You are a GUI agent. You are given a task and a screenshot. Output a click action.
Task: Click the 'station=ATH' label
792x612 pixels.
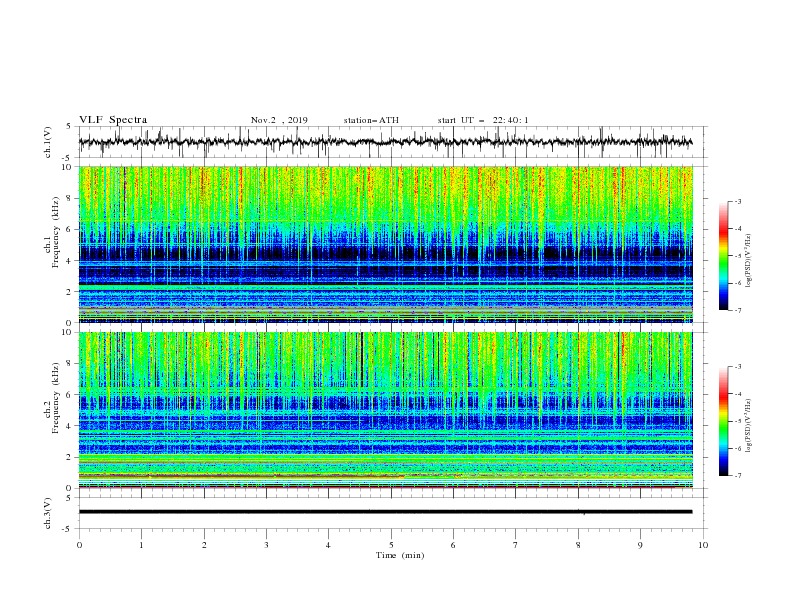click(371, 120)
